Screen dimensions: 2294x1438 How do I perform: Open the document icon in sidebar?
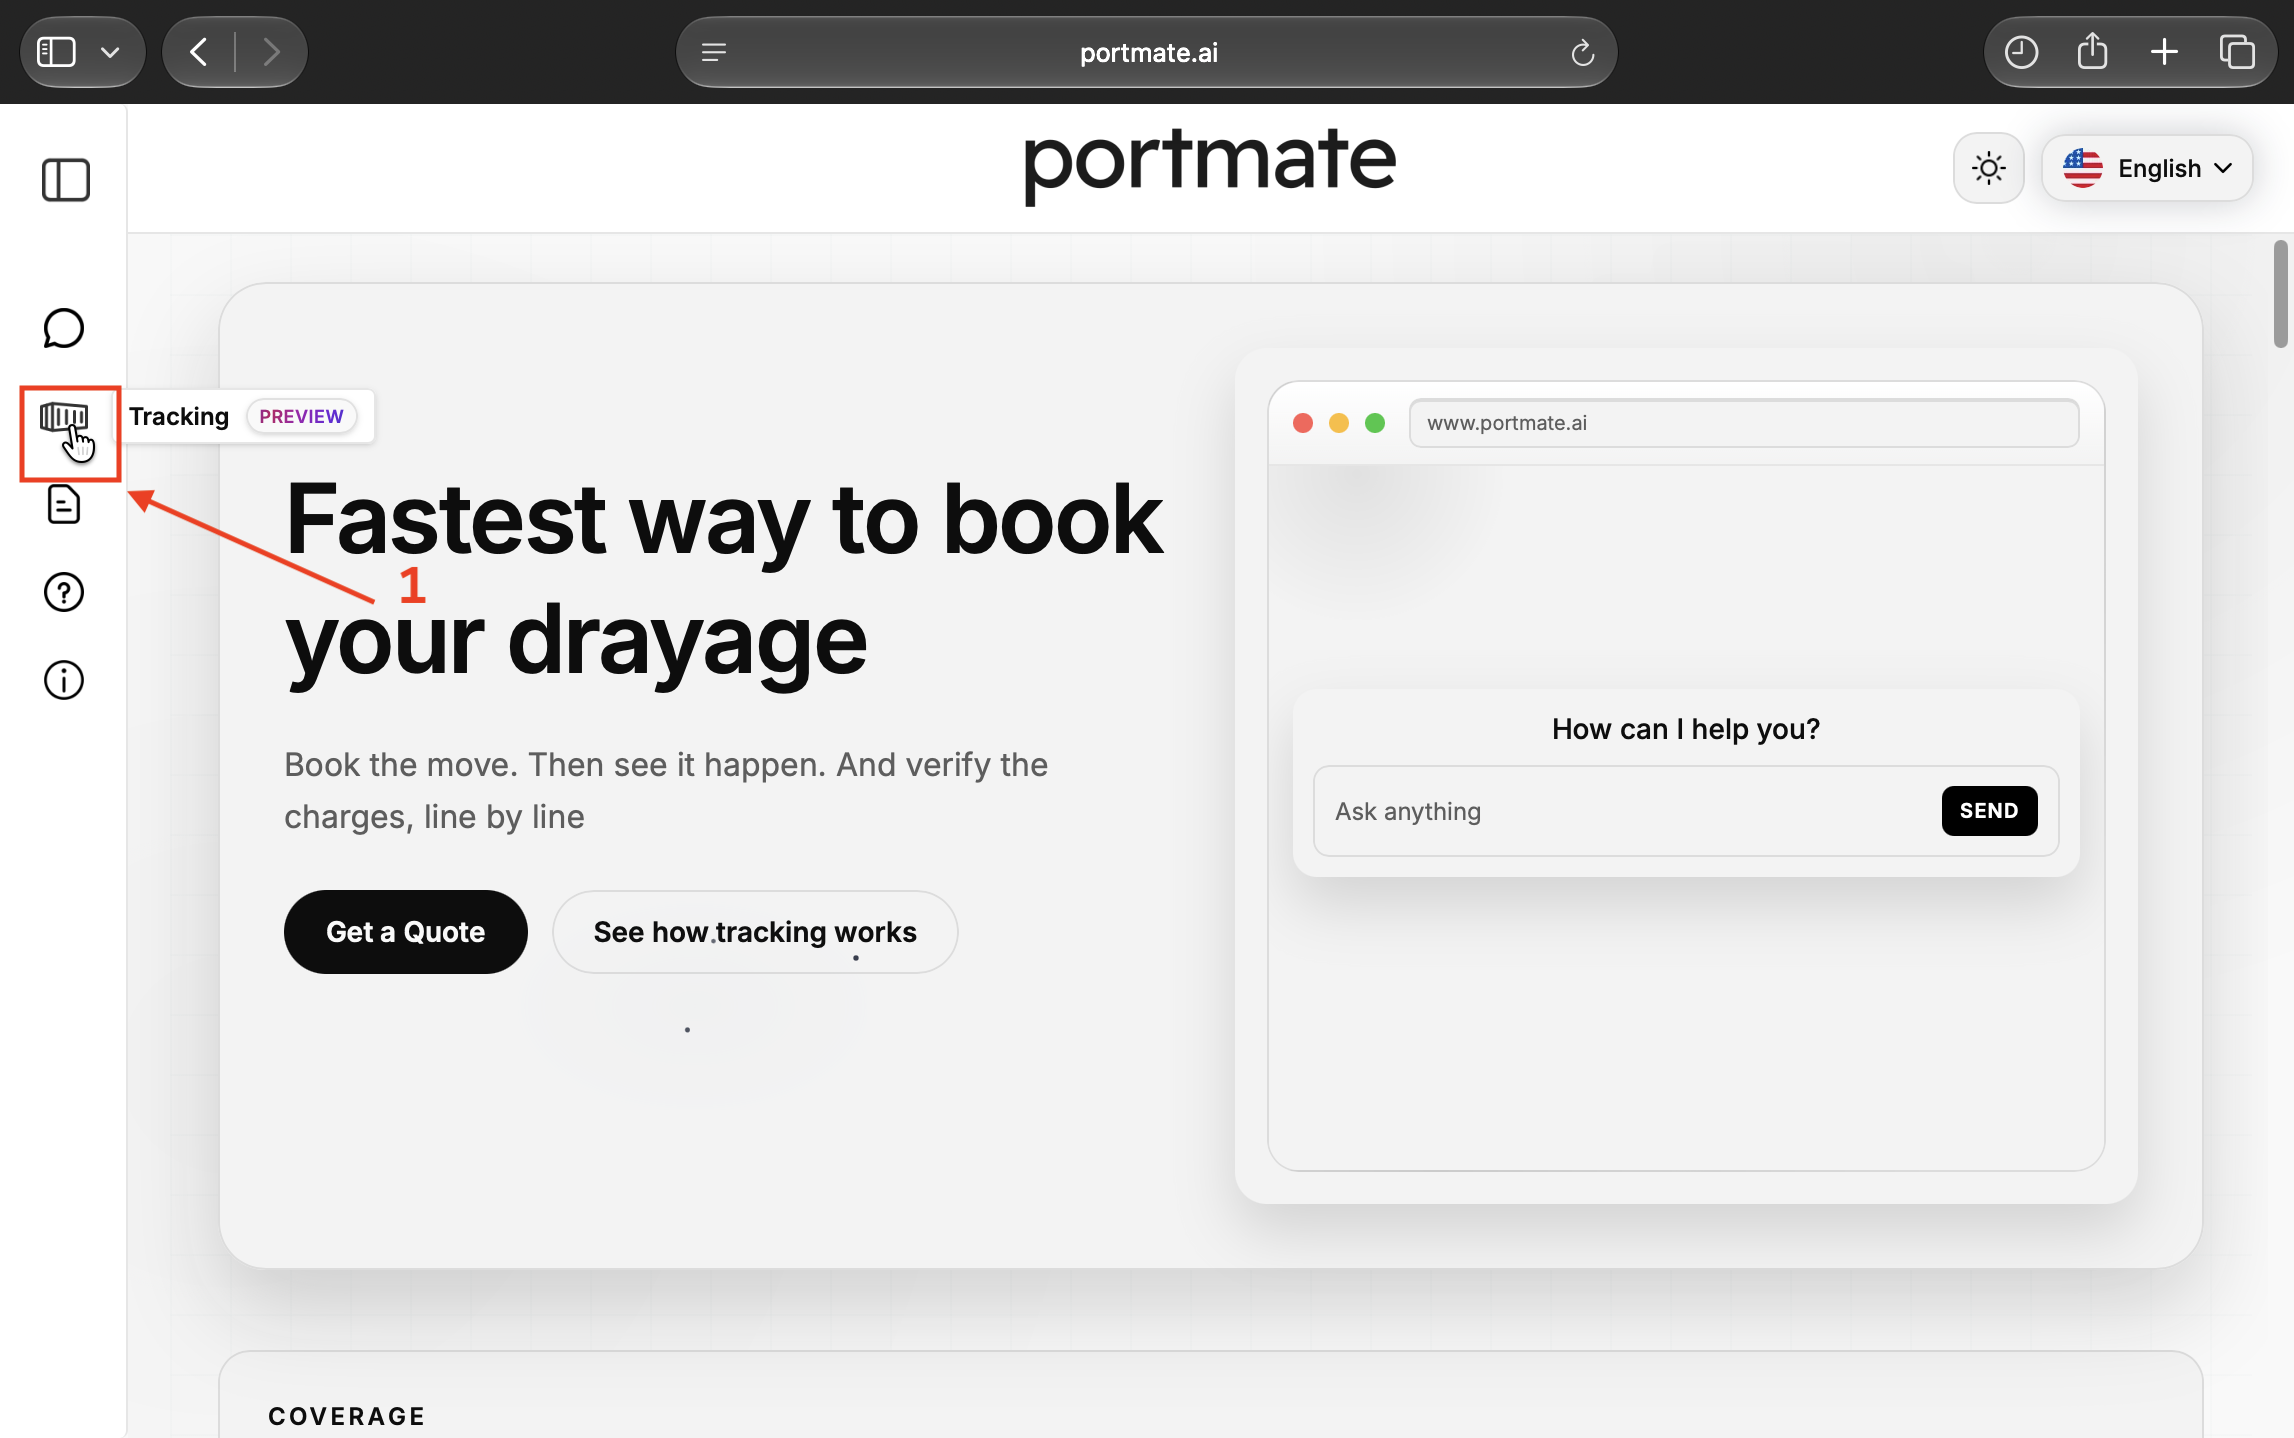[x=64, y=504]
